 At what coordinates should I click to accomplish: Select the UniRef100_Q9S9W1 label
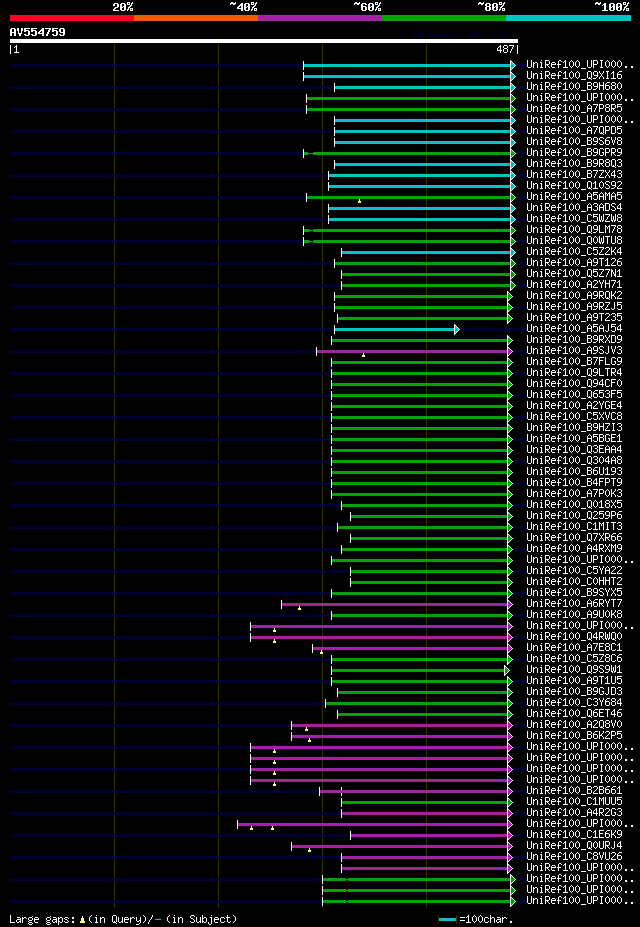[574, 669]
